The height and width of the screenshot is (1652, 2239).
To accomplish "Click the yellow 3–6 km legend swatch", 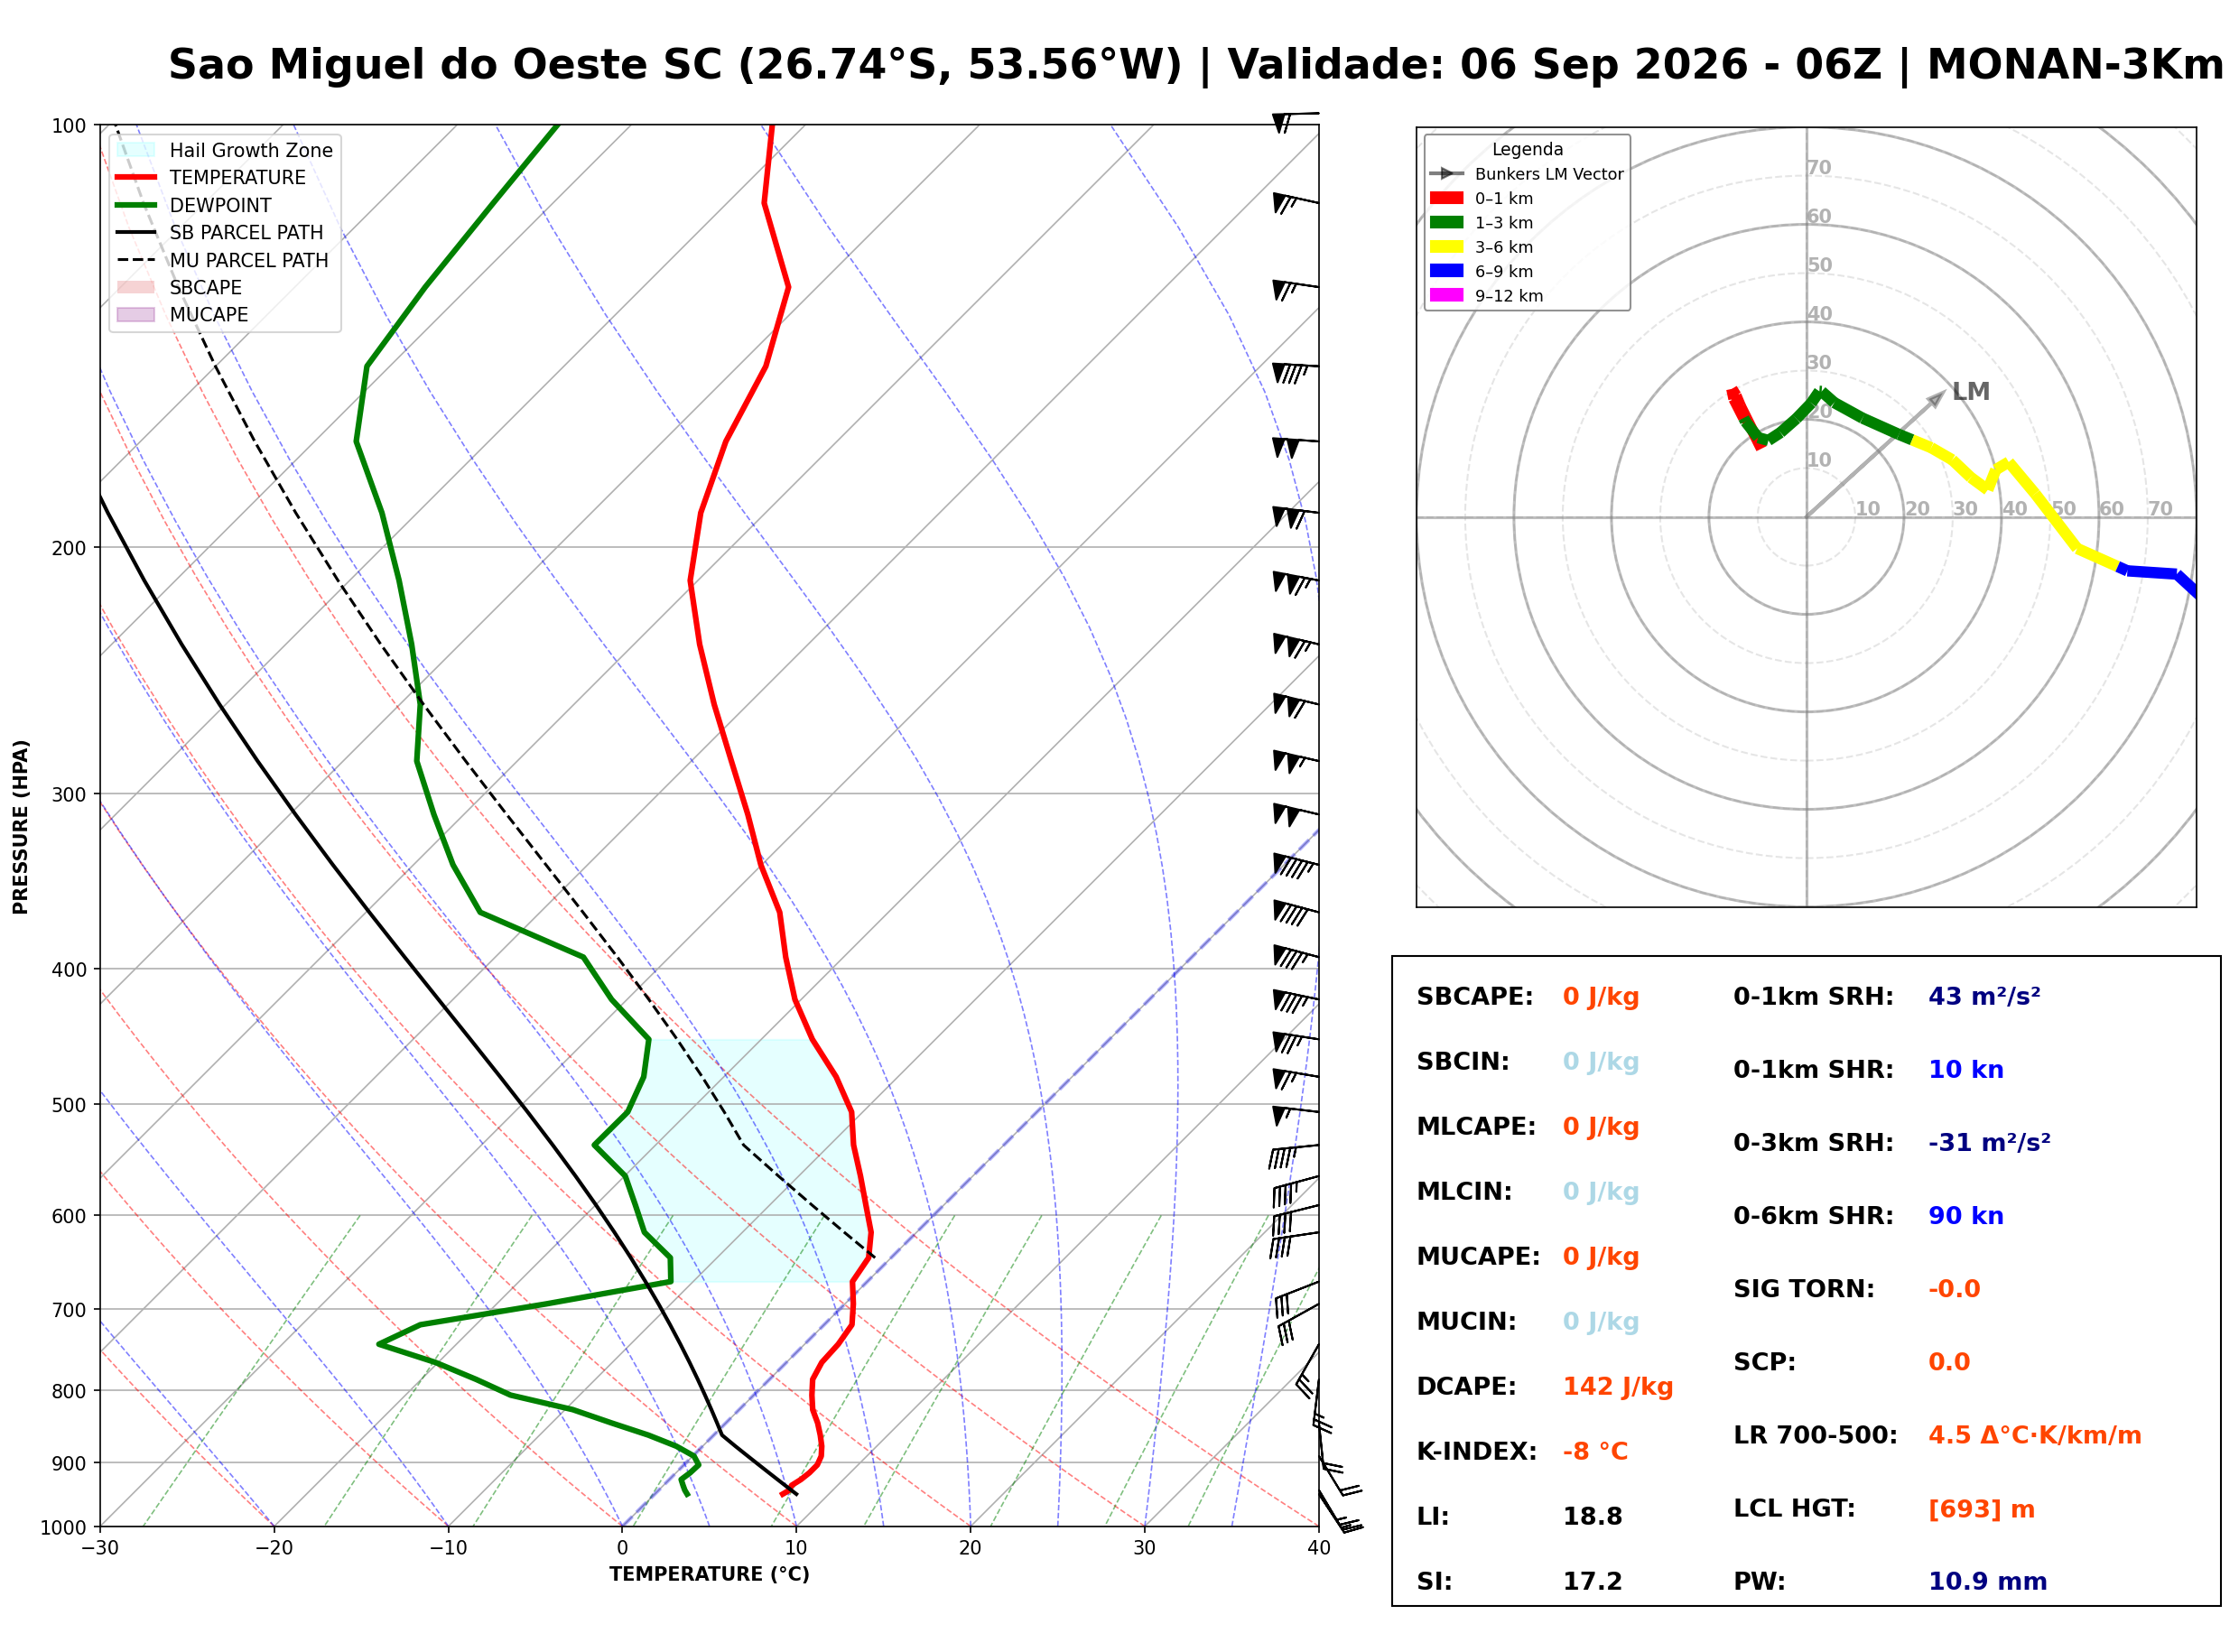I will tap(1447, 247).
